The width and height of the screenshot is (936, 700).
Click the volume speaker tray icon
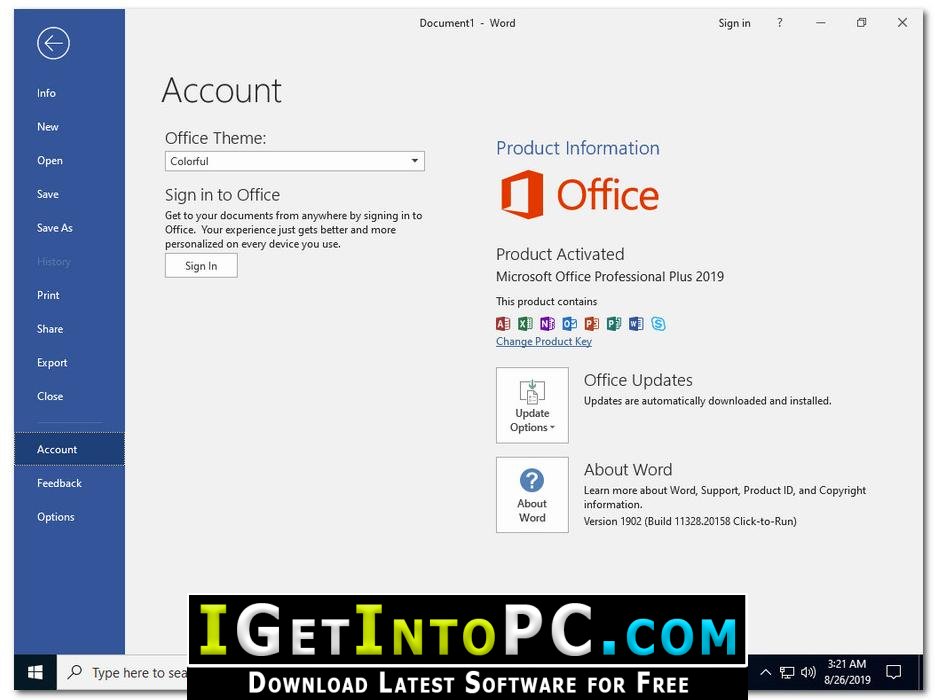tap(808, 673)
